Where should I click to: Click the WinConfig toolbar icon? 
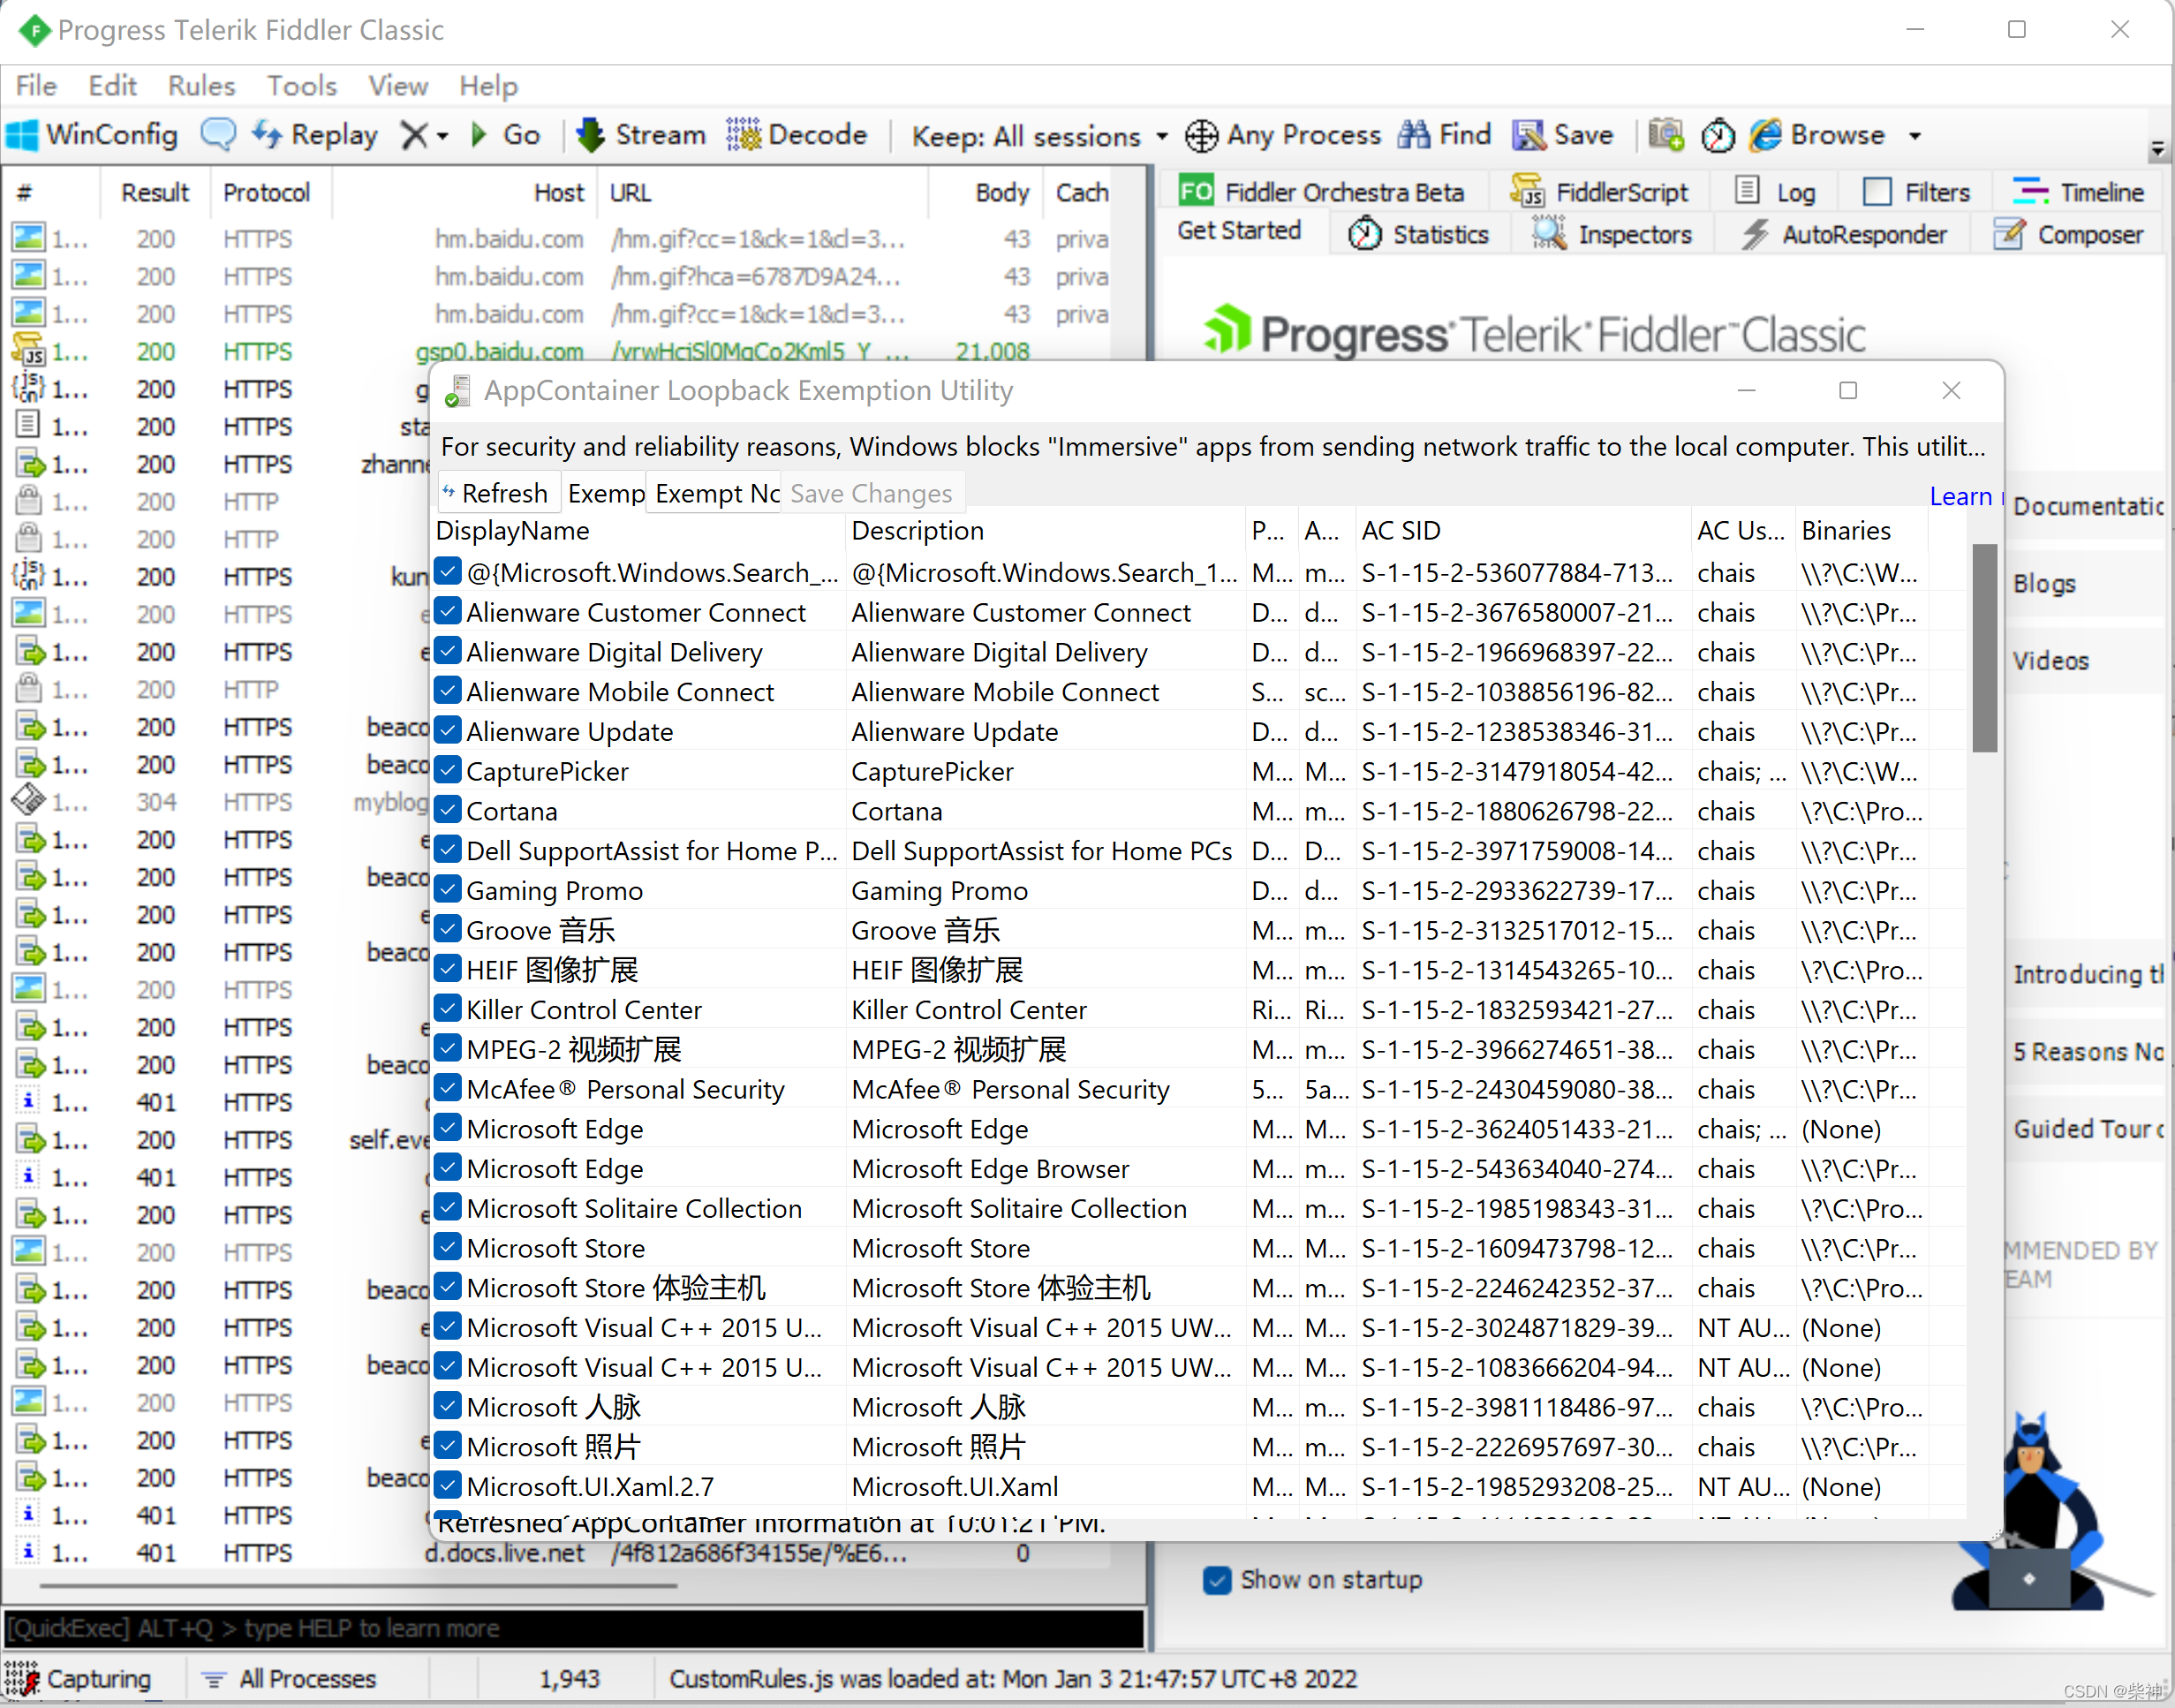coord(22,135)
